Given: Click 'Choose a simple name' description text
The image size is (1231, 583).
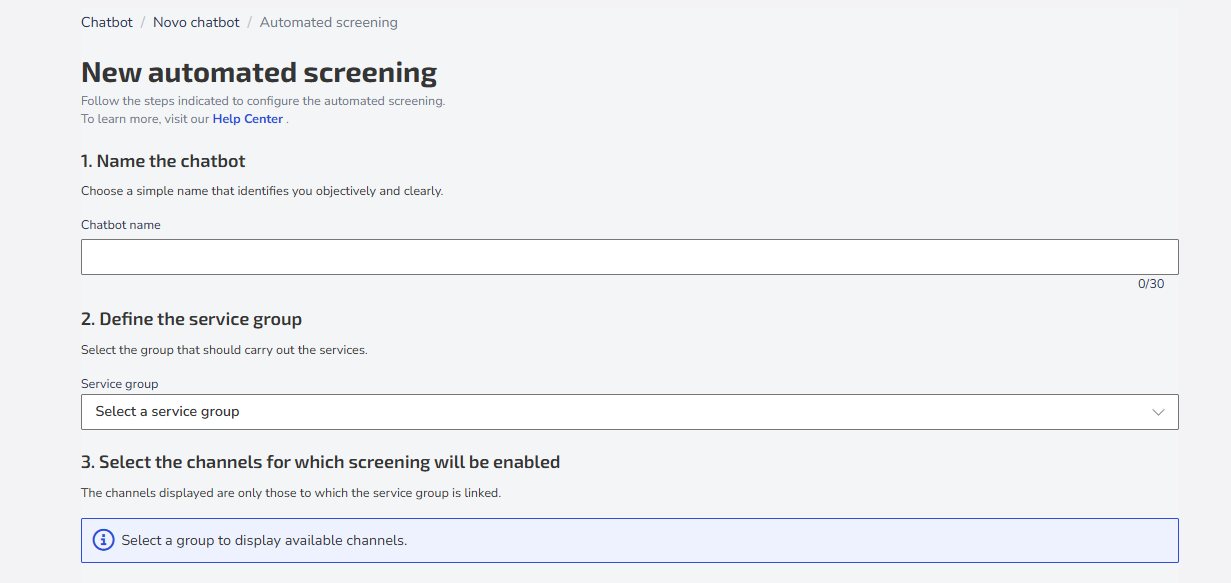Looking at the screenshot, I should coord(262,191).
